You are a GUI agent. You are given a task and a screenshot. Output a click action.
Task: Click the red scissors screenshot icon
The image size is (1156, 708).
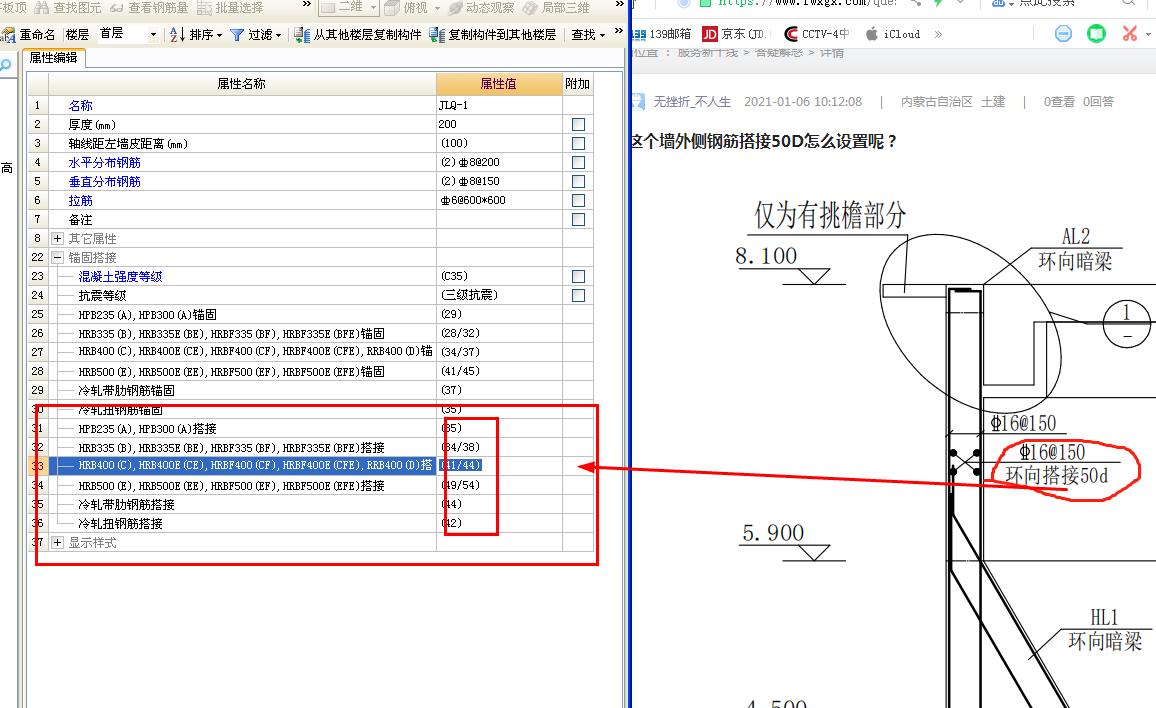coord(1129,34)
